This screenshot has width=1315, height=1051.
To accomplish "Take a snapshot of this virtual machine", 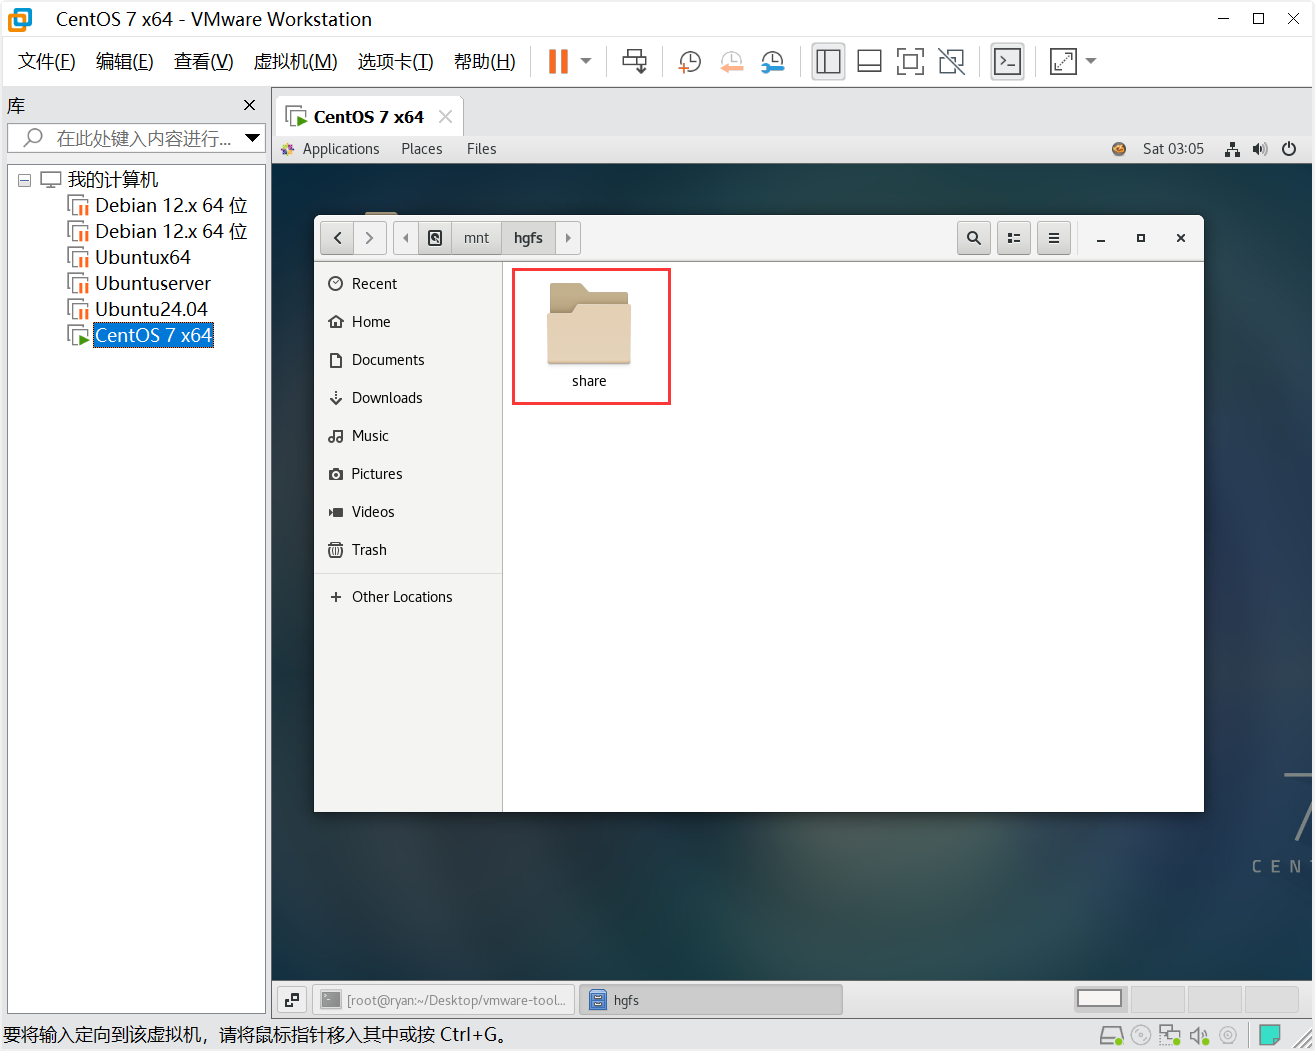I will pyautogui.click(x=689, y=61).
